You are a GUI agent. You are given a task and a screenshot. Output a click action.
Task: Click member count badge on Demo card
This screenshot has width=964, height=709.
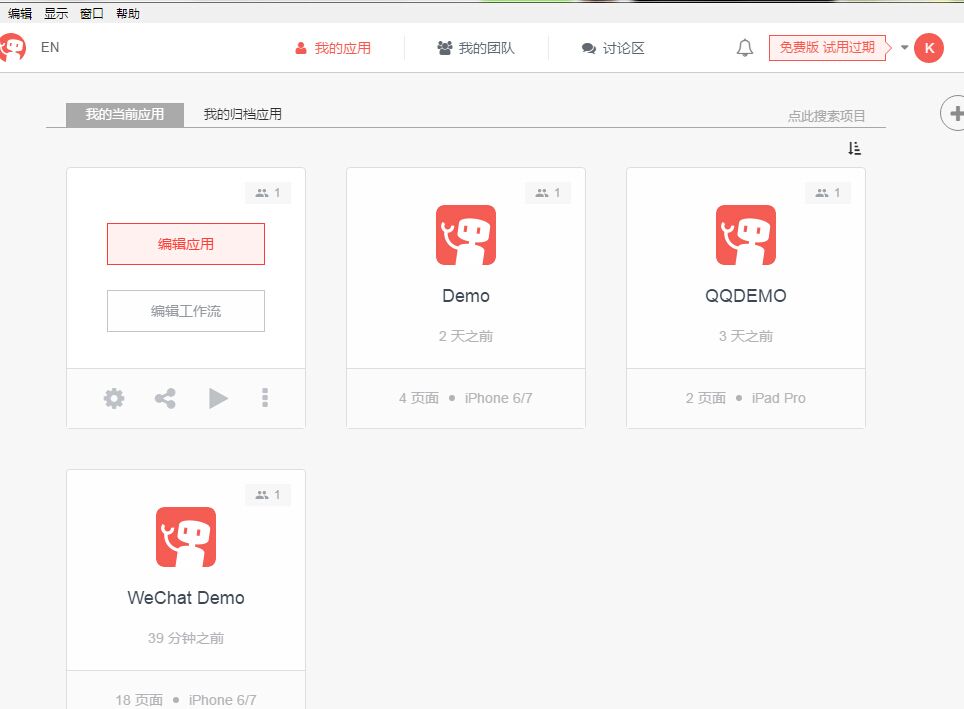tap(548, 193)
